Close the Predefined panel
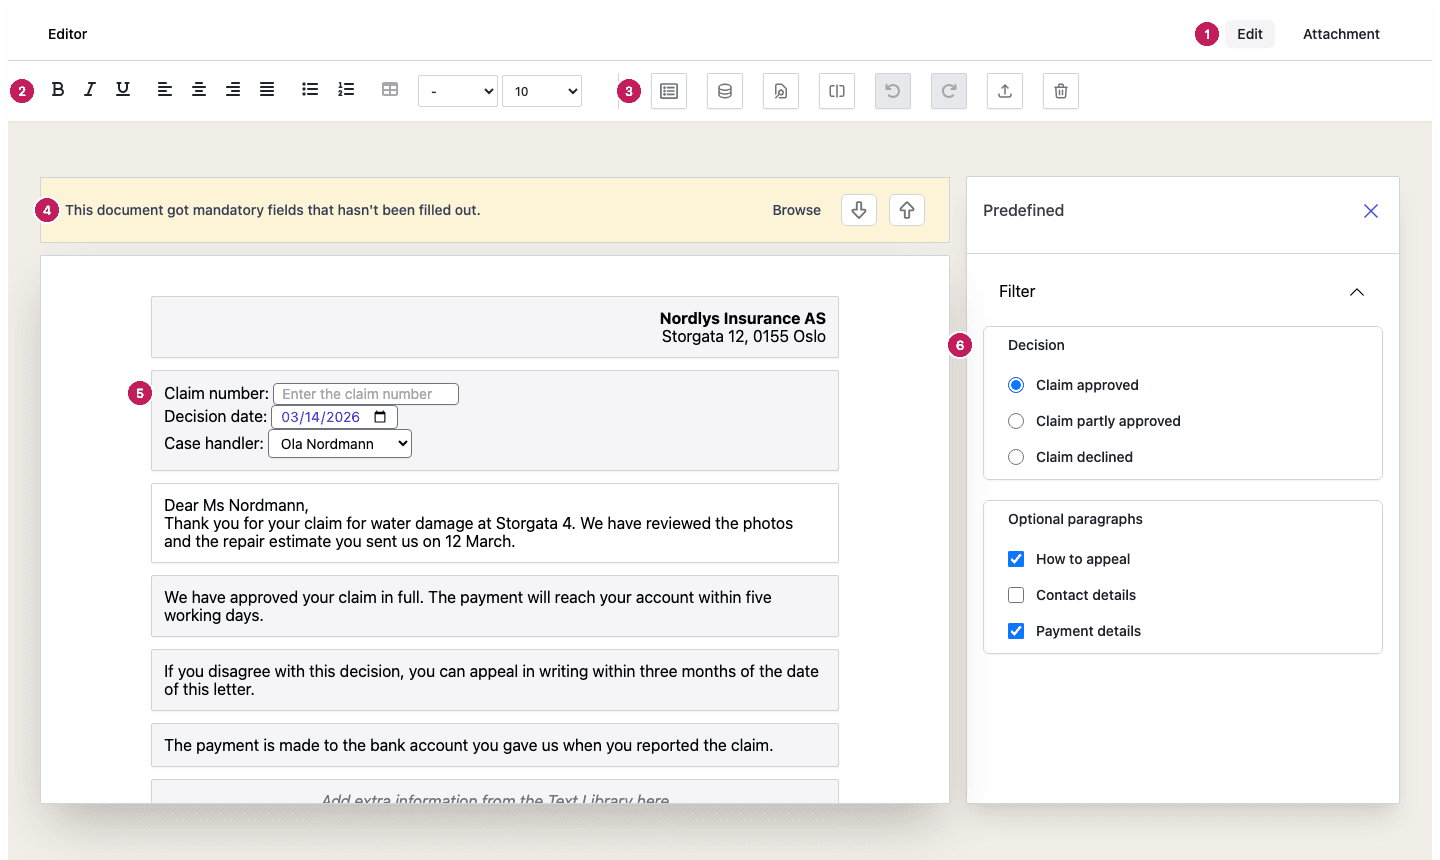1440x860 pixels. coord(1371,211)
